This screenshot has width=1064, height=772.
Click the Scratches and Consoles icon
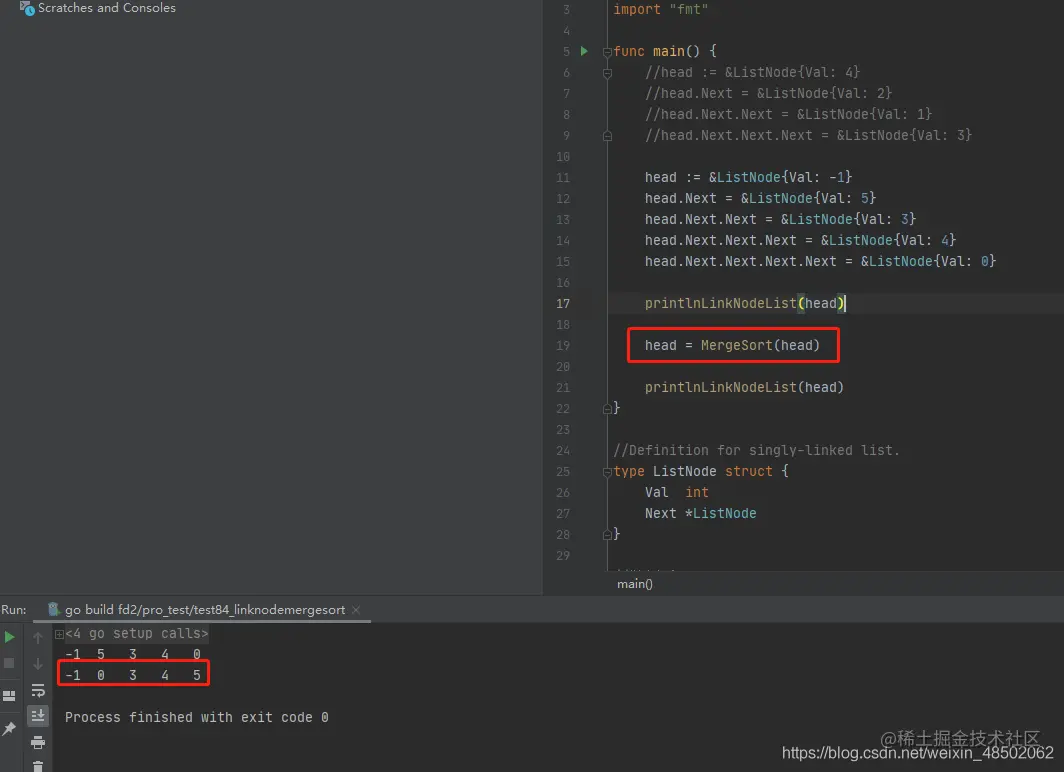point(27,8)
